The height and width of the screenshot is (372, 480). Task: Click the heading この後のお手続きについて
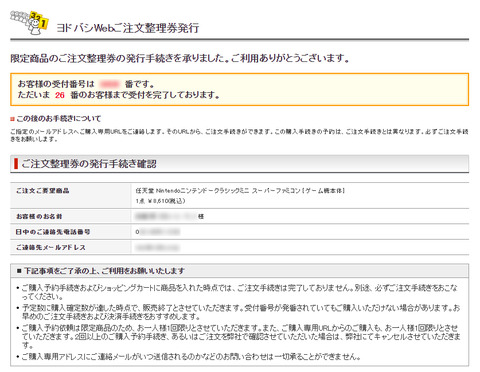(59, 118)
